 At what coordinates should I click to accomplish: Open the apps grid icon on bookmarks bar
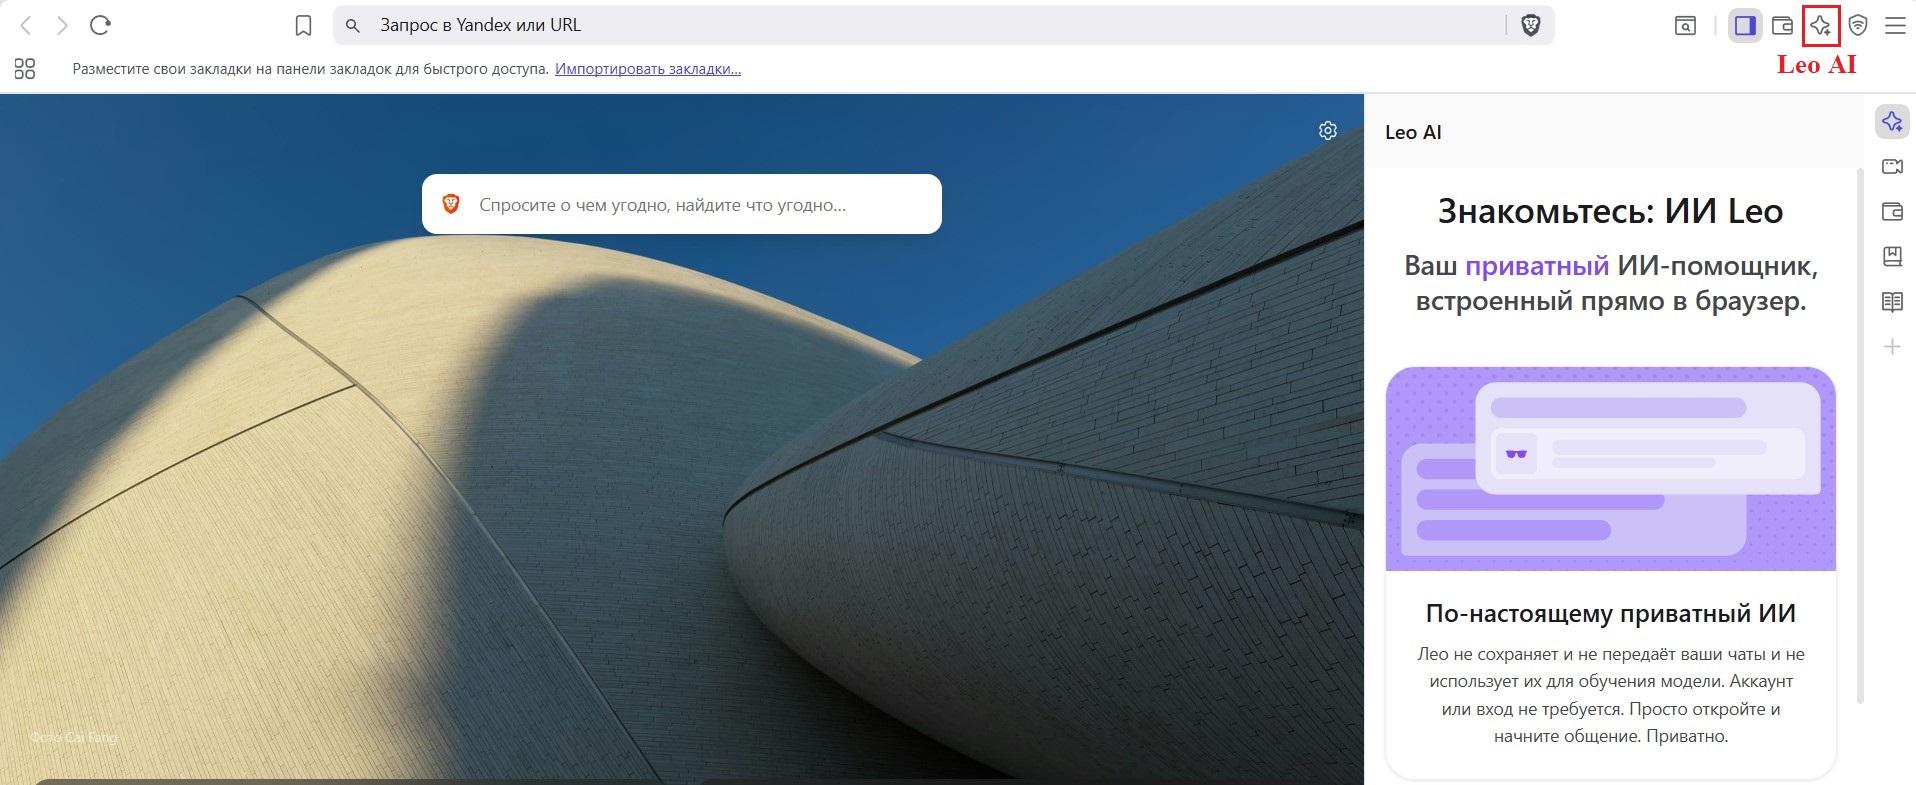click(x=25, y=69)
